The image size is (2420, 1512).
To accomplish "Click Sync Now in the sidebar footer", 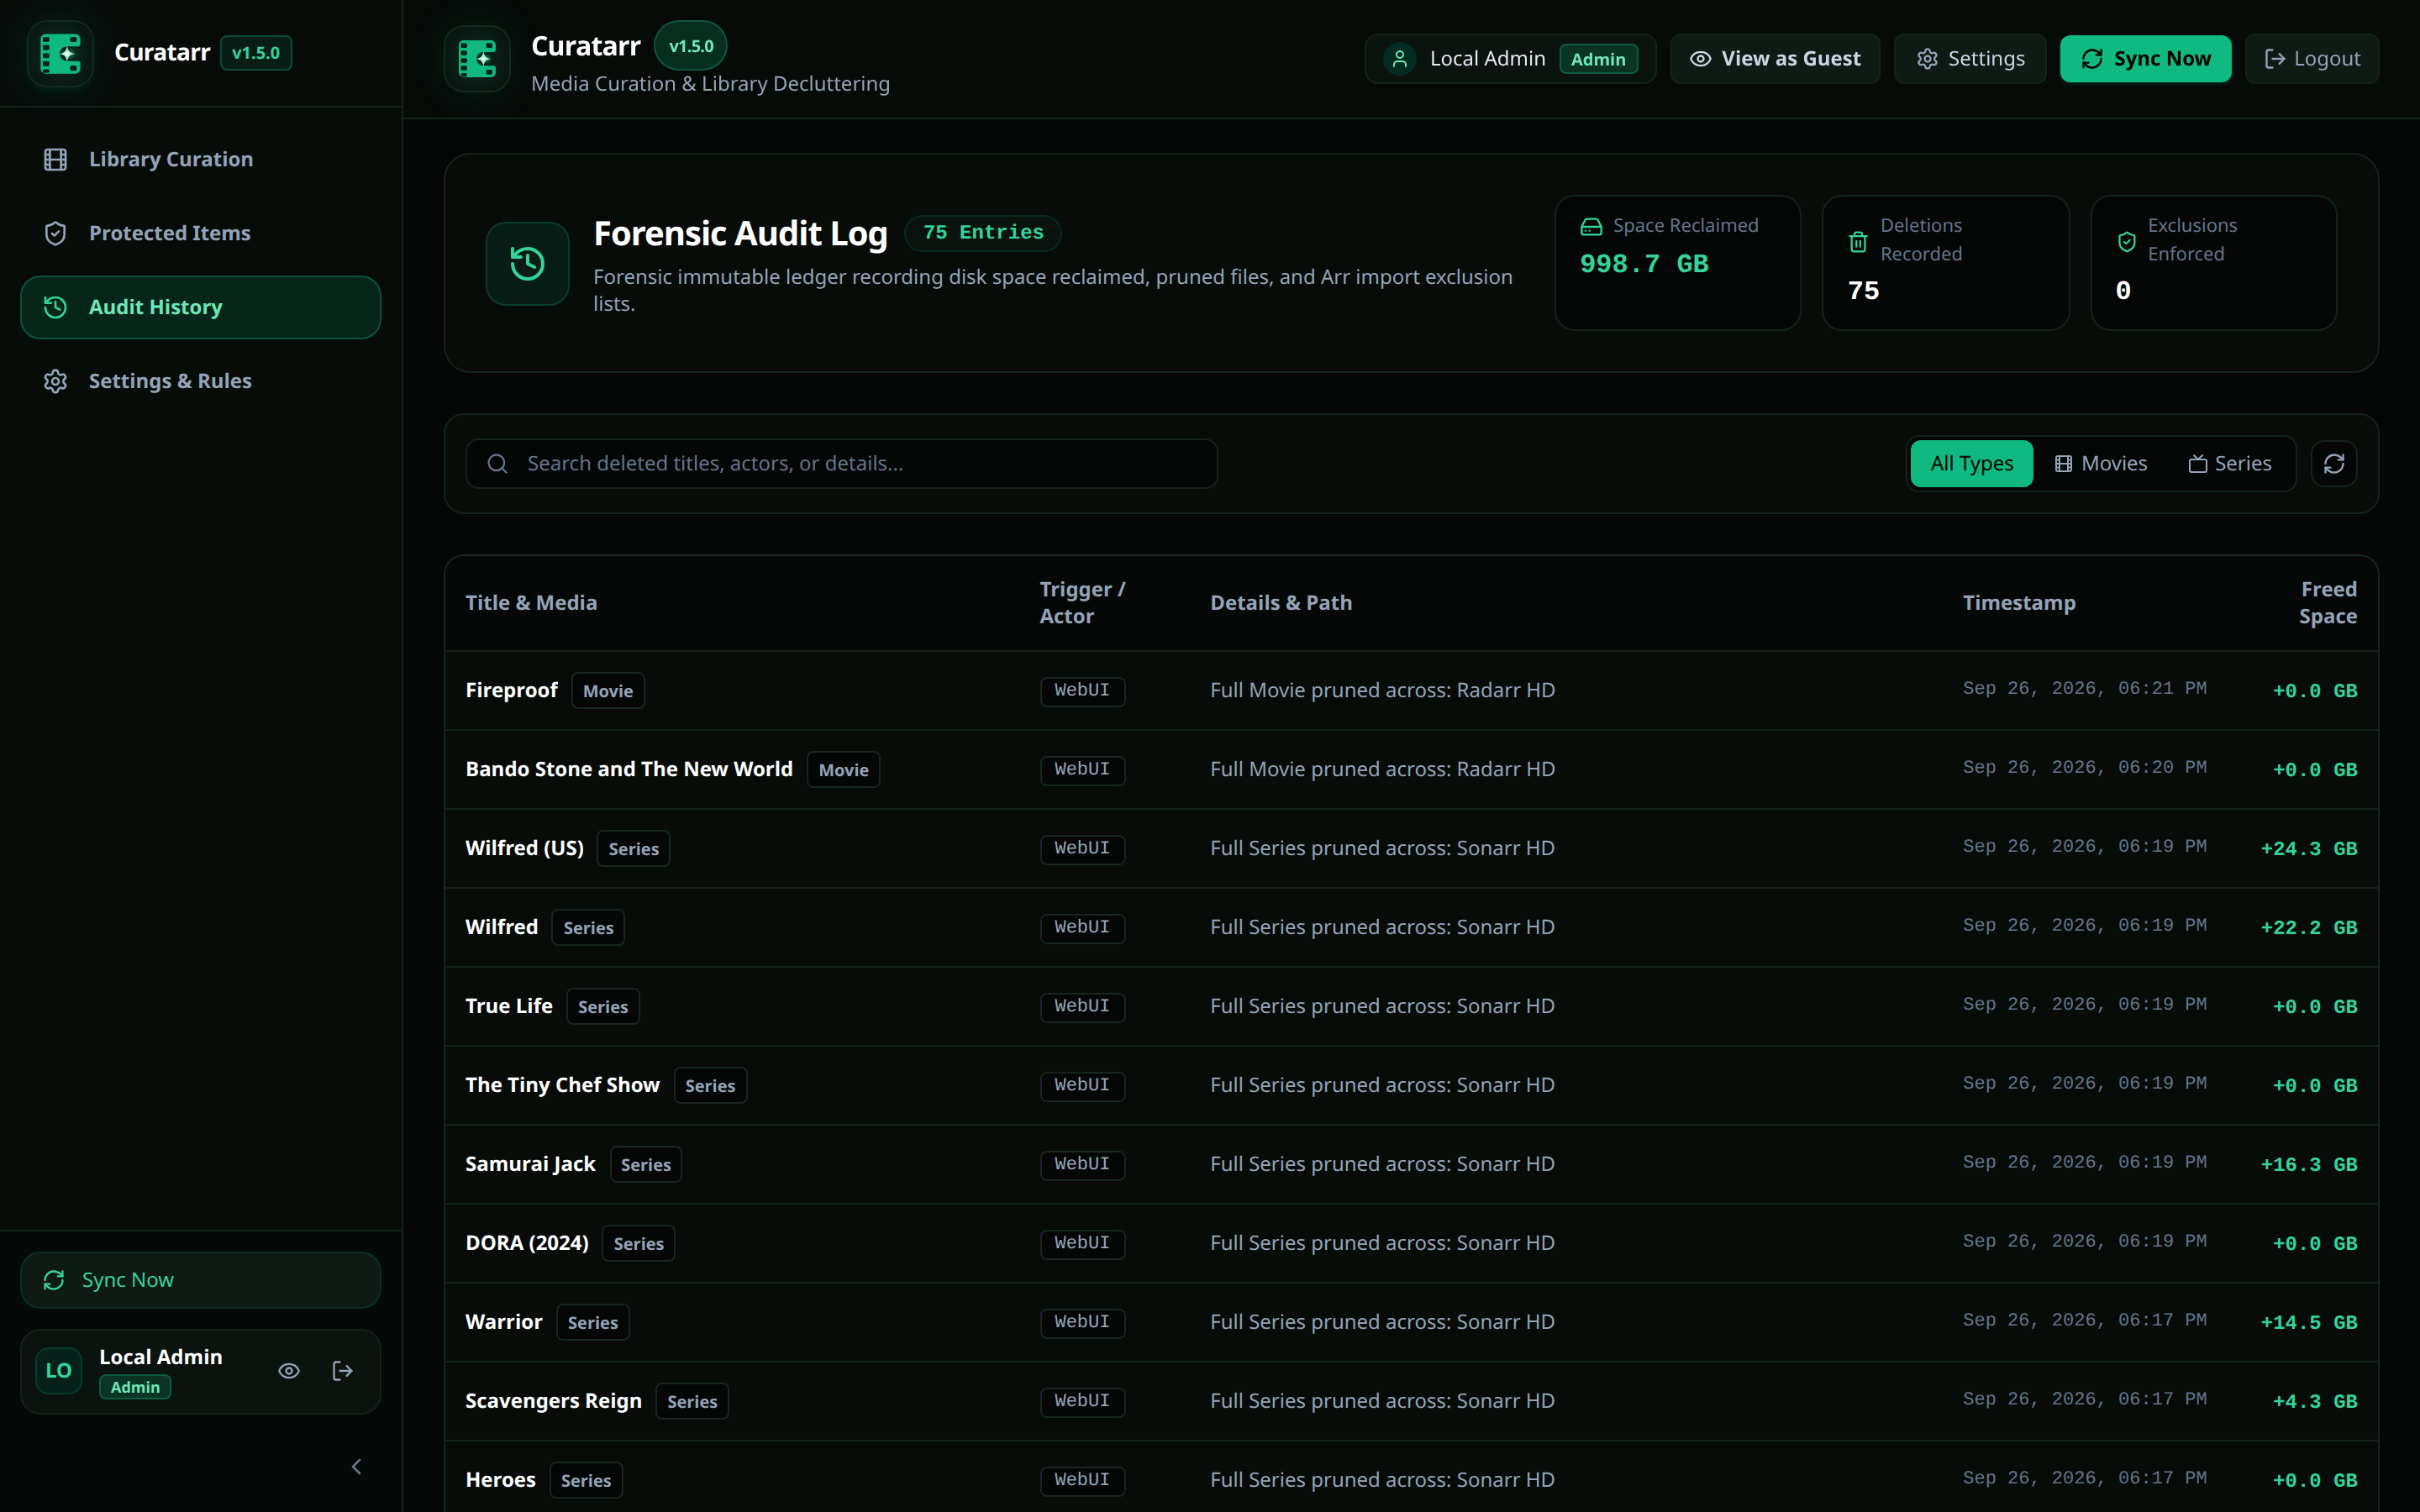I will pos(200,1280).
